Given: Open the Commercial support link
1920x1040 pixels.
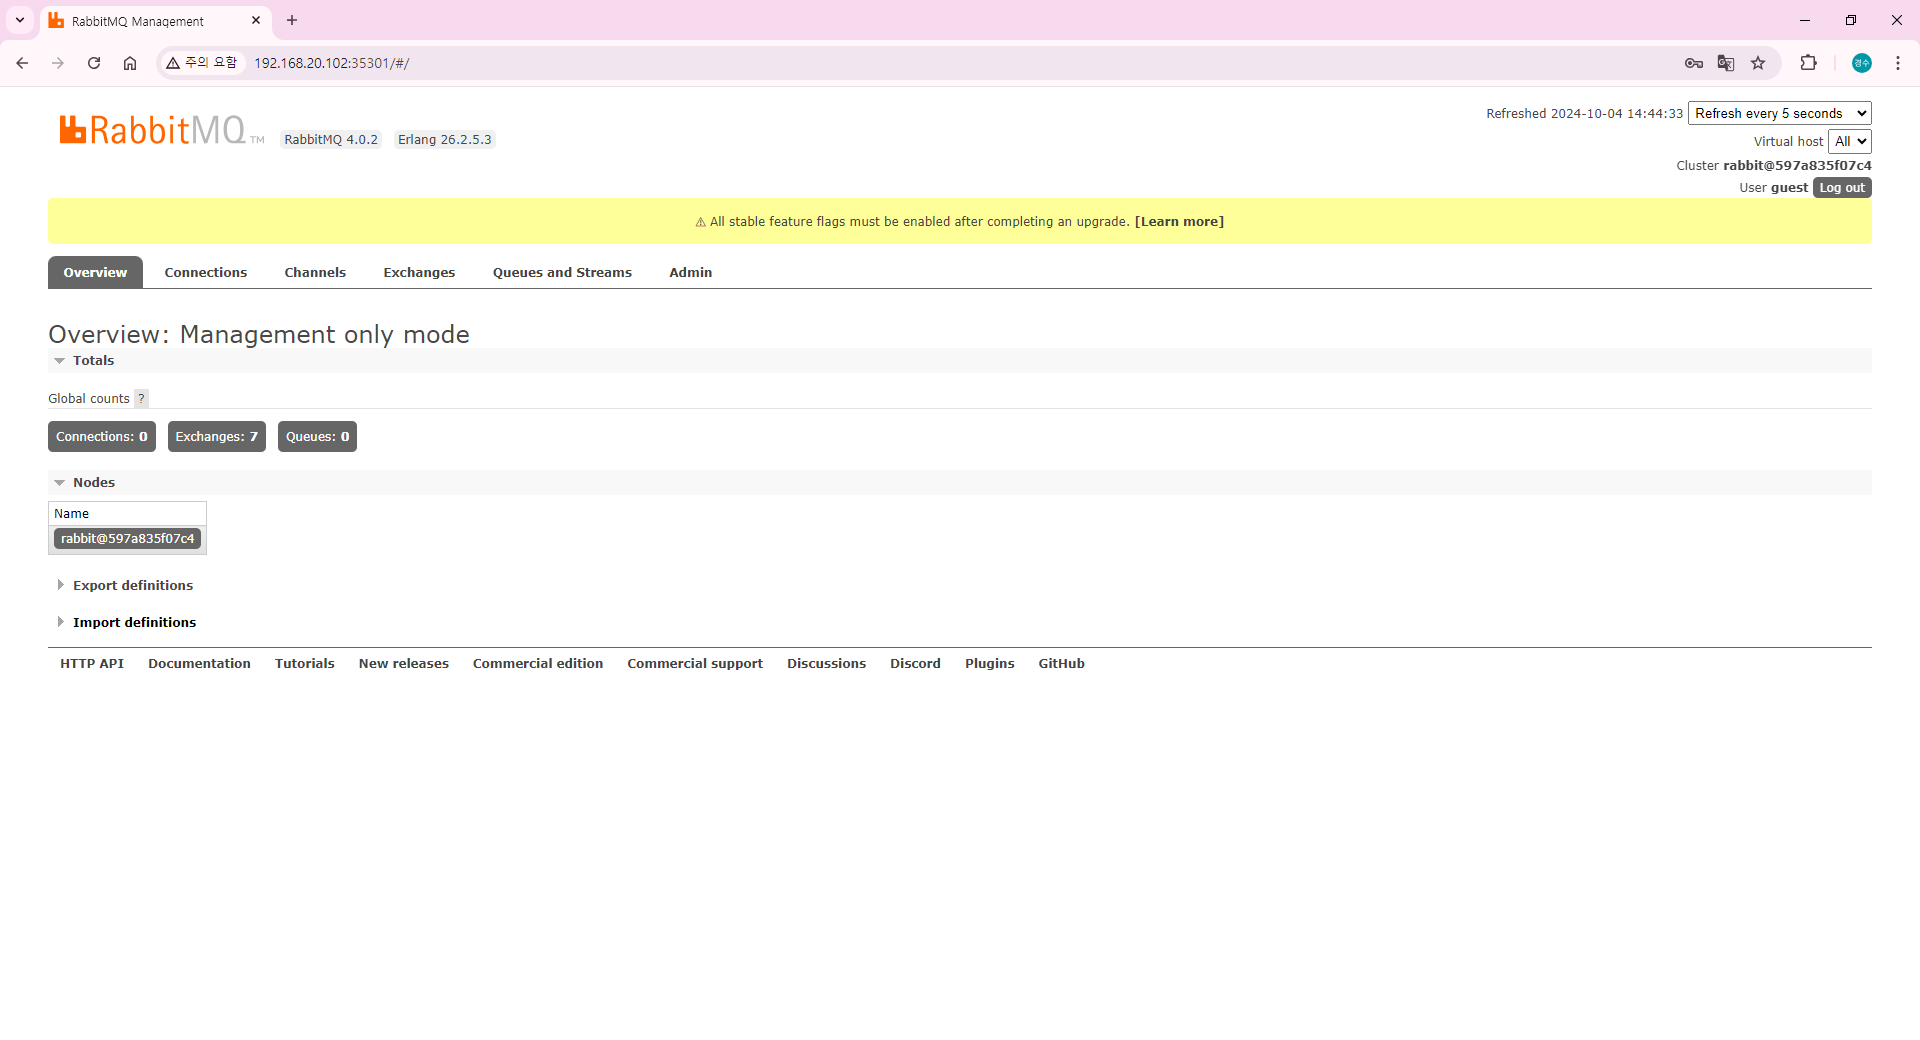Looking at the screenshot, I should 695,663.
